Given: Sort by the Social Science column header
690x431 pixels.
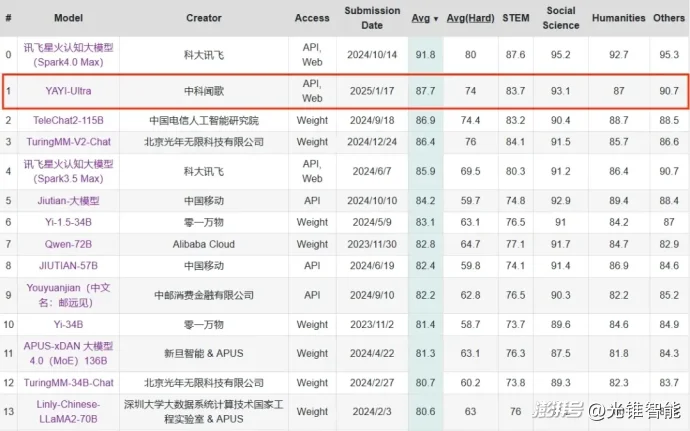Looking at the screenshot, I should [x=561, y=18].
